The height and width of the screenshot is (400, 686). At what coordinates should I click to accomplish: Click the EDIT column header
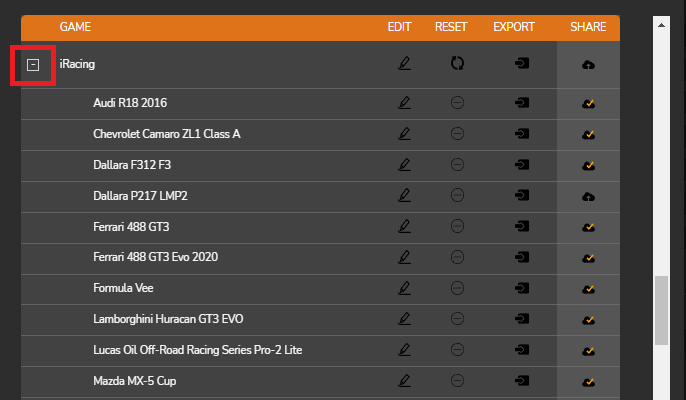pos(399,27)
